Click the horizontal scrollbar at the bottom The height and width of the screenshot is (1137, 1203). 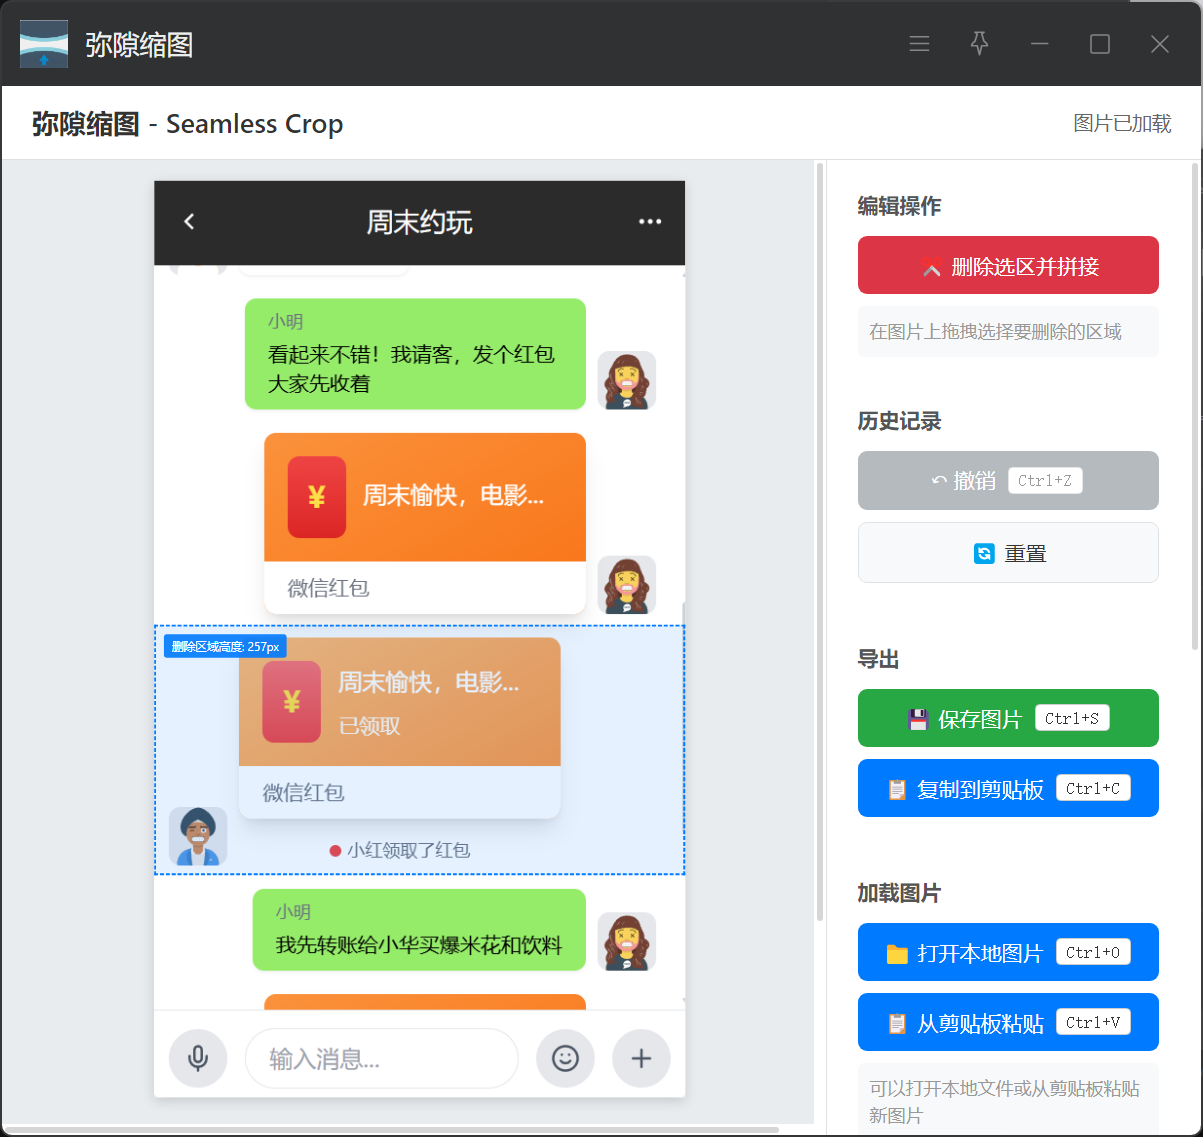(390, 1130)
